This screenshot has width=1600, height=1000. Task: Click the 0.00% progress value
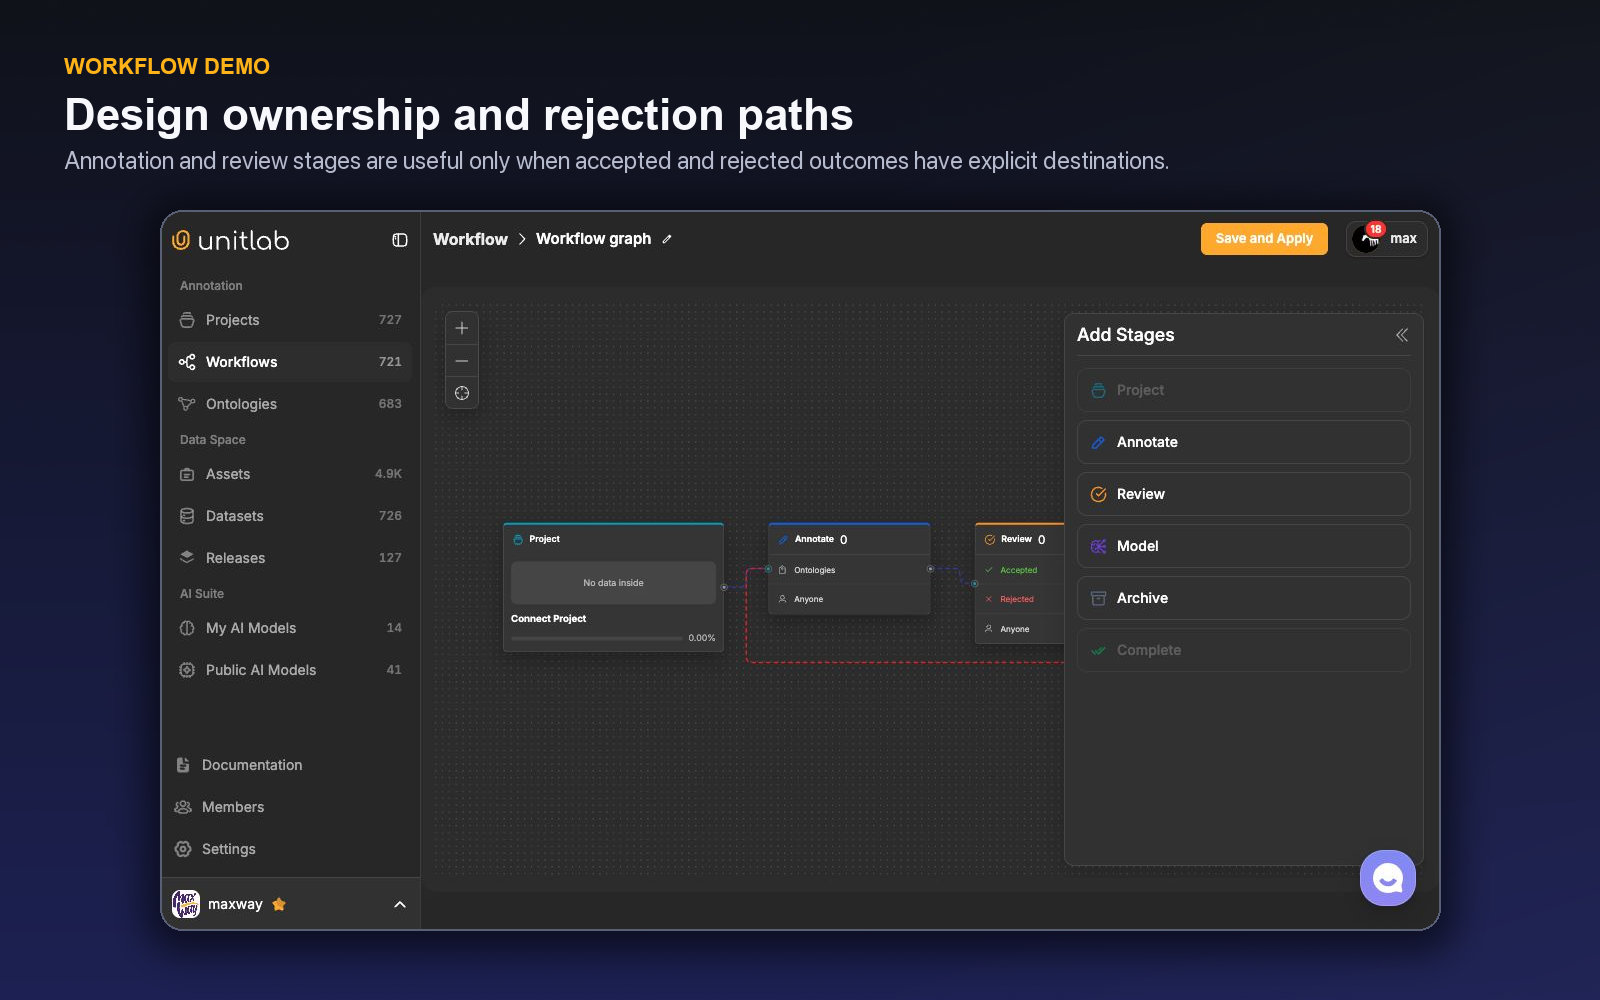(x=701, y=638)
